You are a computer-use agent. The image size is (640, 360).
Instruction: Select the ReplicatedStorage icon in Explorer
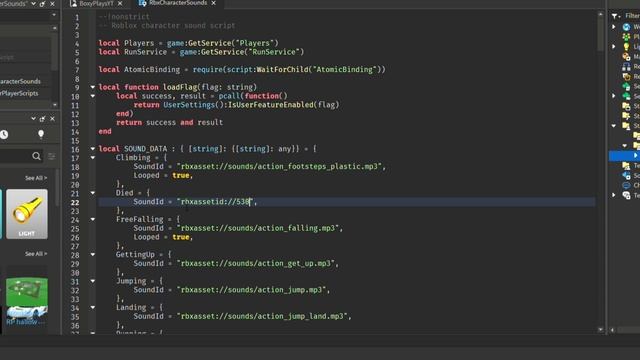[x=626, y=76]
